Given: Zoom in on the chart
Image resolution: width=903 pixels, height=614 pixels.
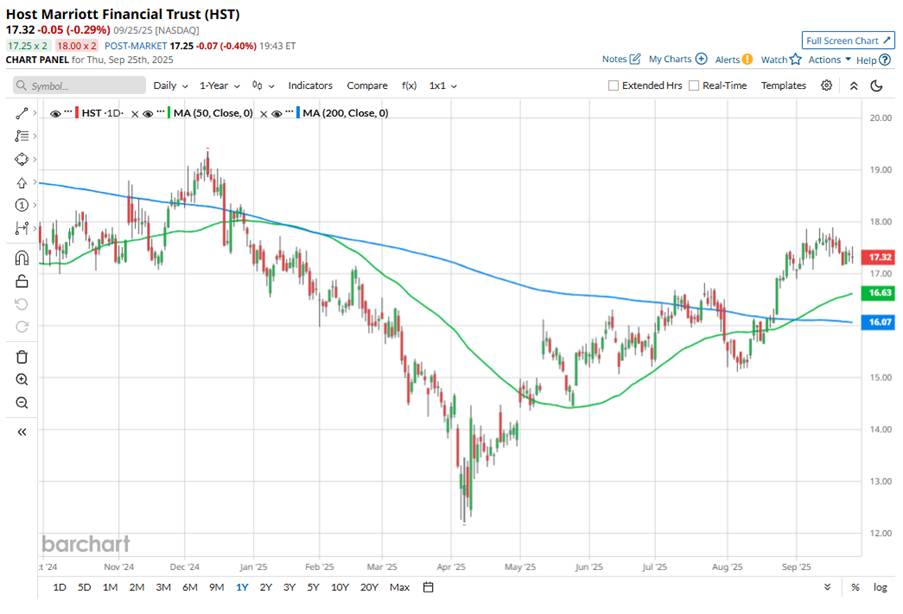Looking at the screenshot, I should click(22, 380).
